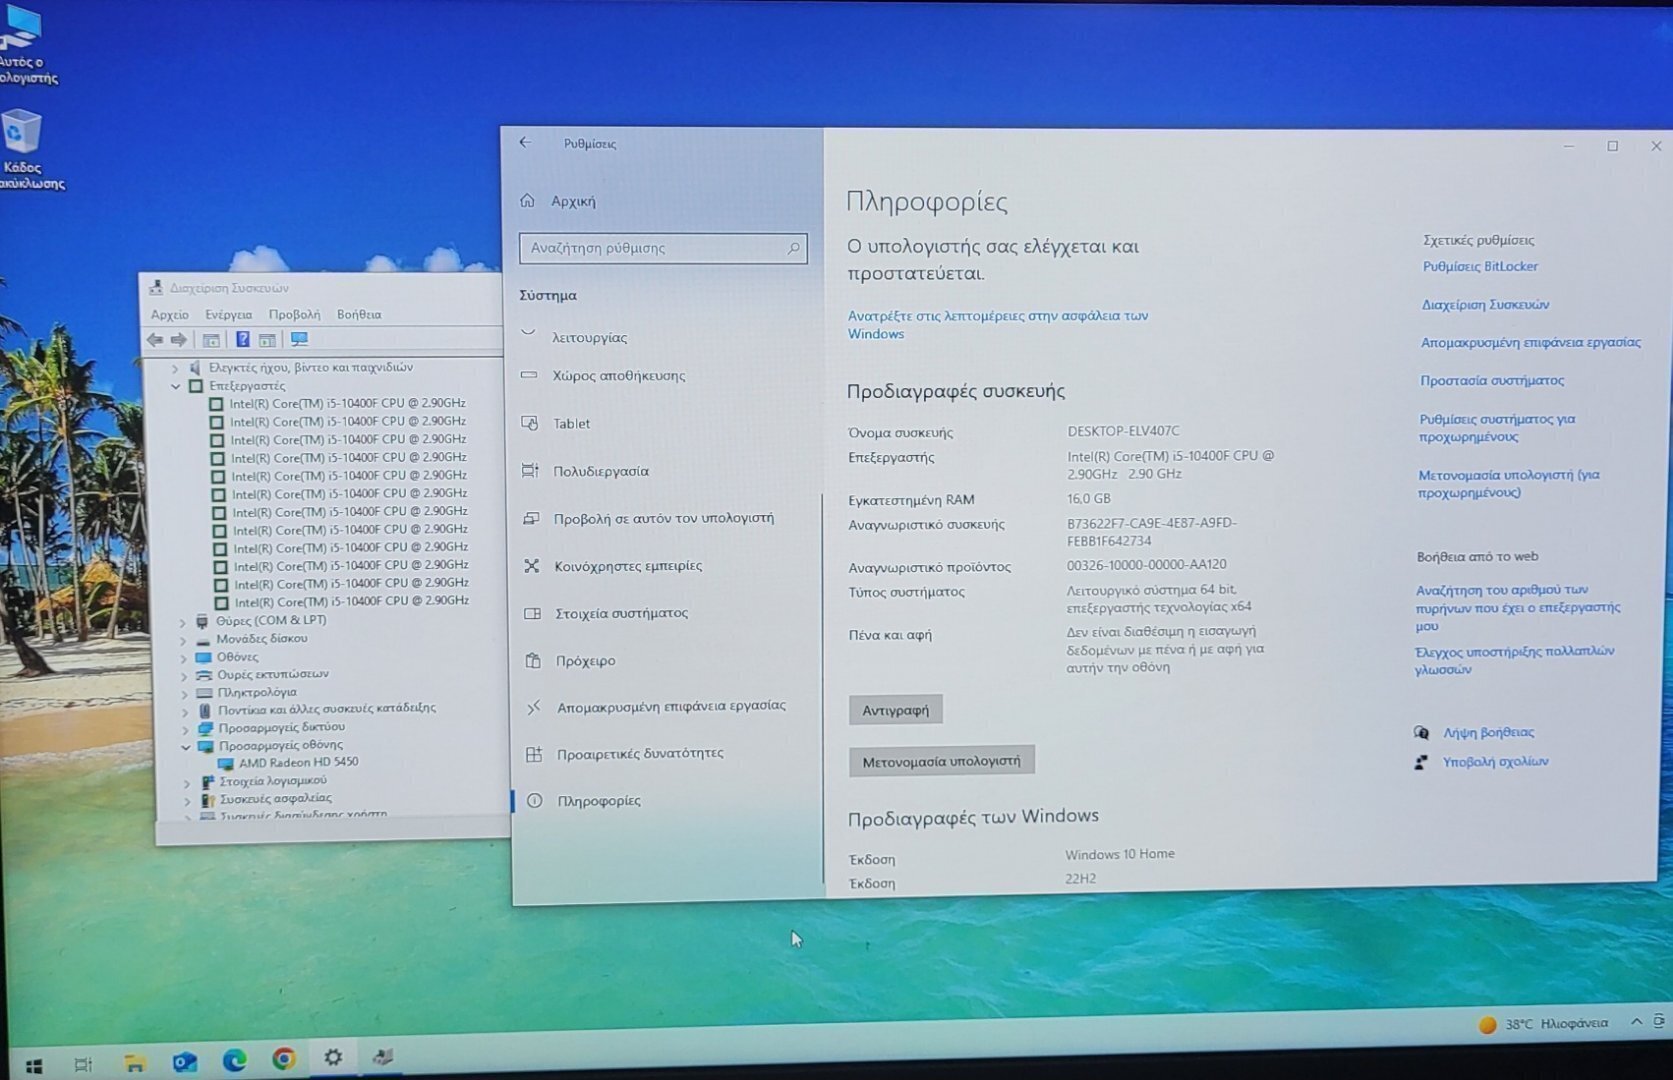Open Στοιχεία συστήματος settings page
Image resolution: width=1673 pixels, height=1080 pixels.
[621, 613]
